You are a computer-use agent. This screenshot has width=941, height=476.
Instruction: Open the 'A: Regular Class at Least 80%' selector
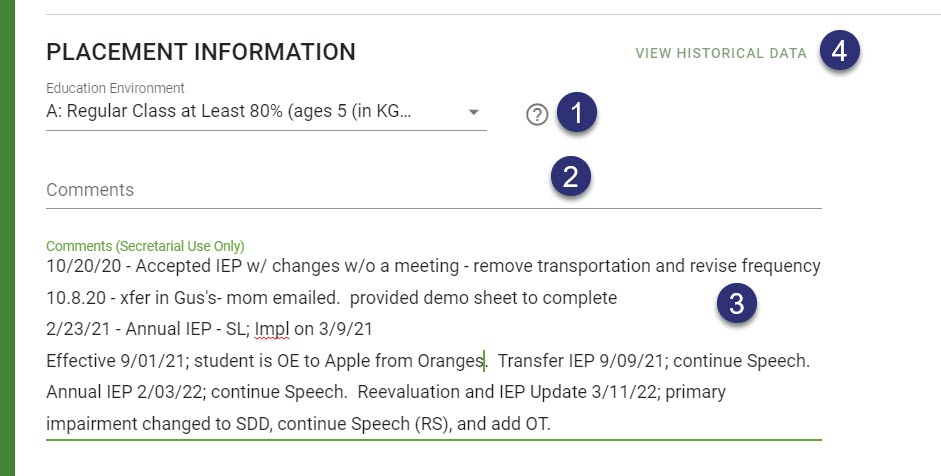coord(266,112)
